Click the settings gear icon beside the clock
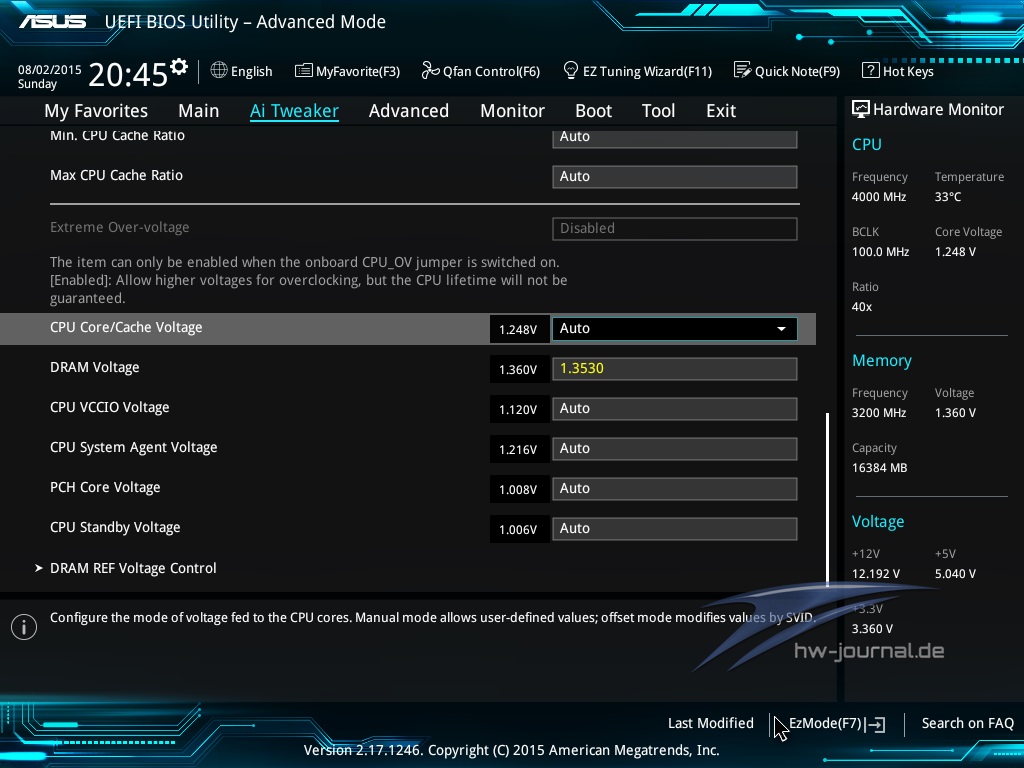The height and width of the screenshot is (768, 1024). pos(179,67)
